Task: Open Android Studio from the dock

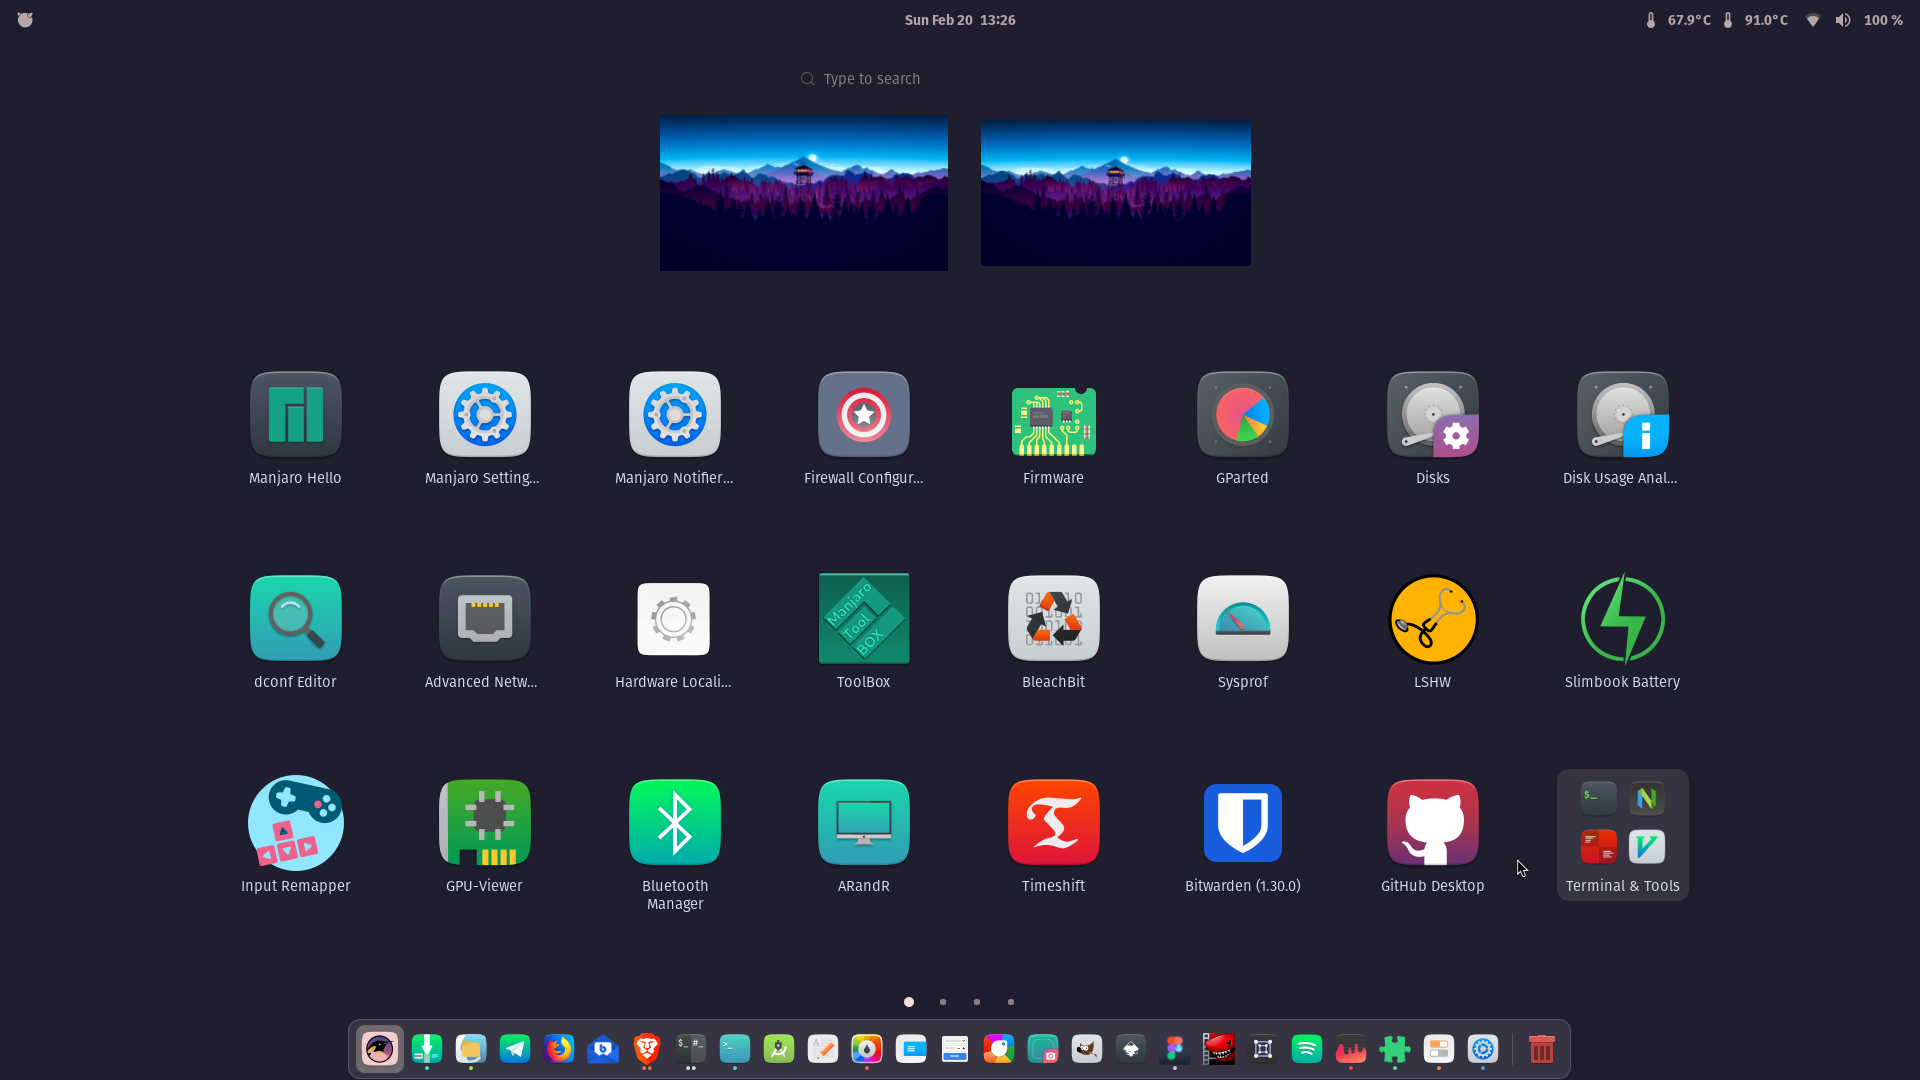Action: [779, 1049]
